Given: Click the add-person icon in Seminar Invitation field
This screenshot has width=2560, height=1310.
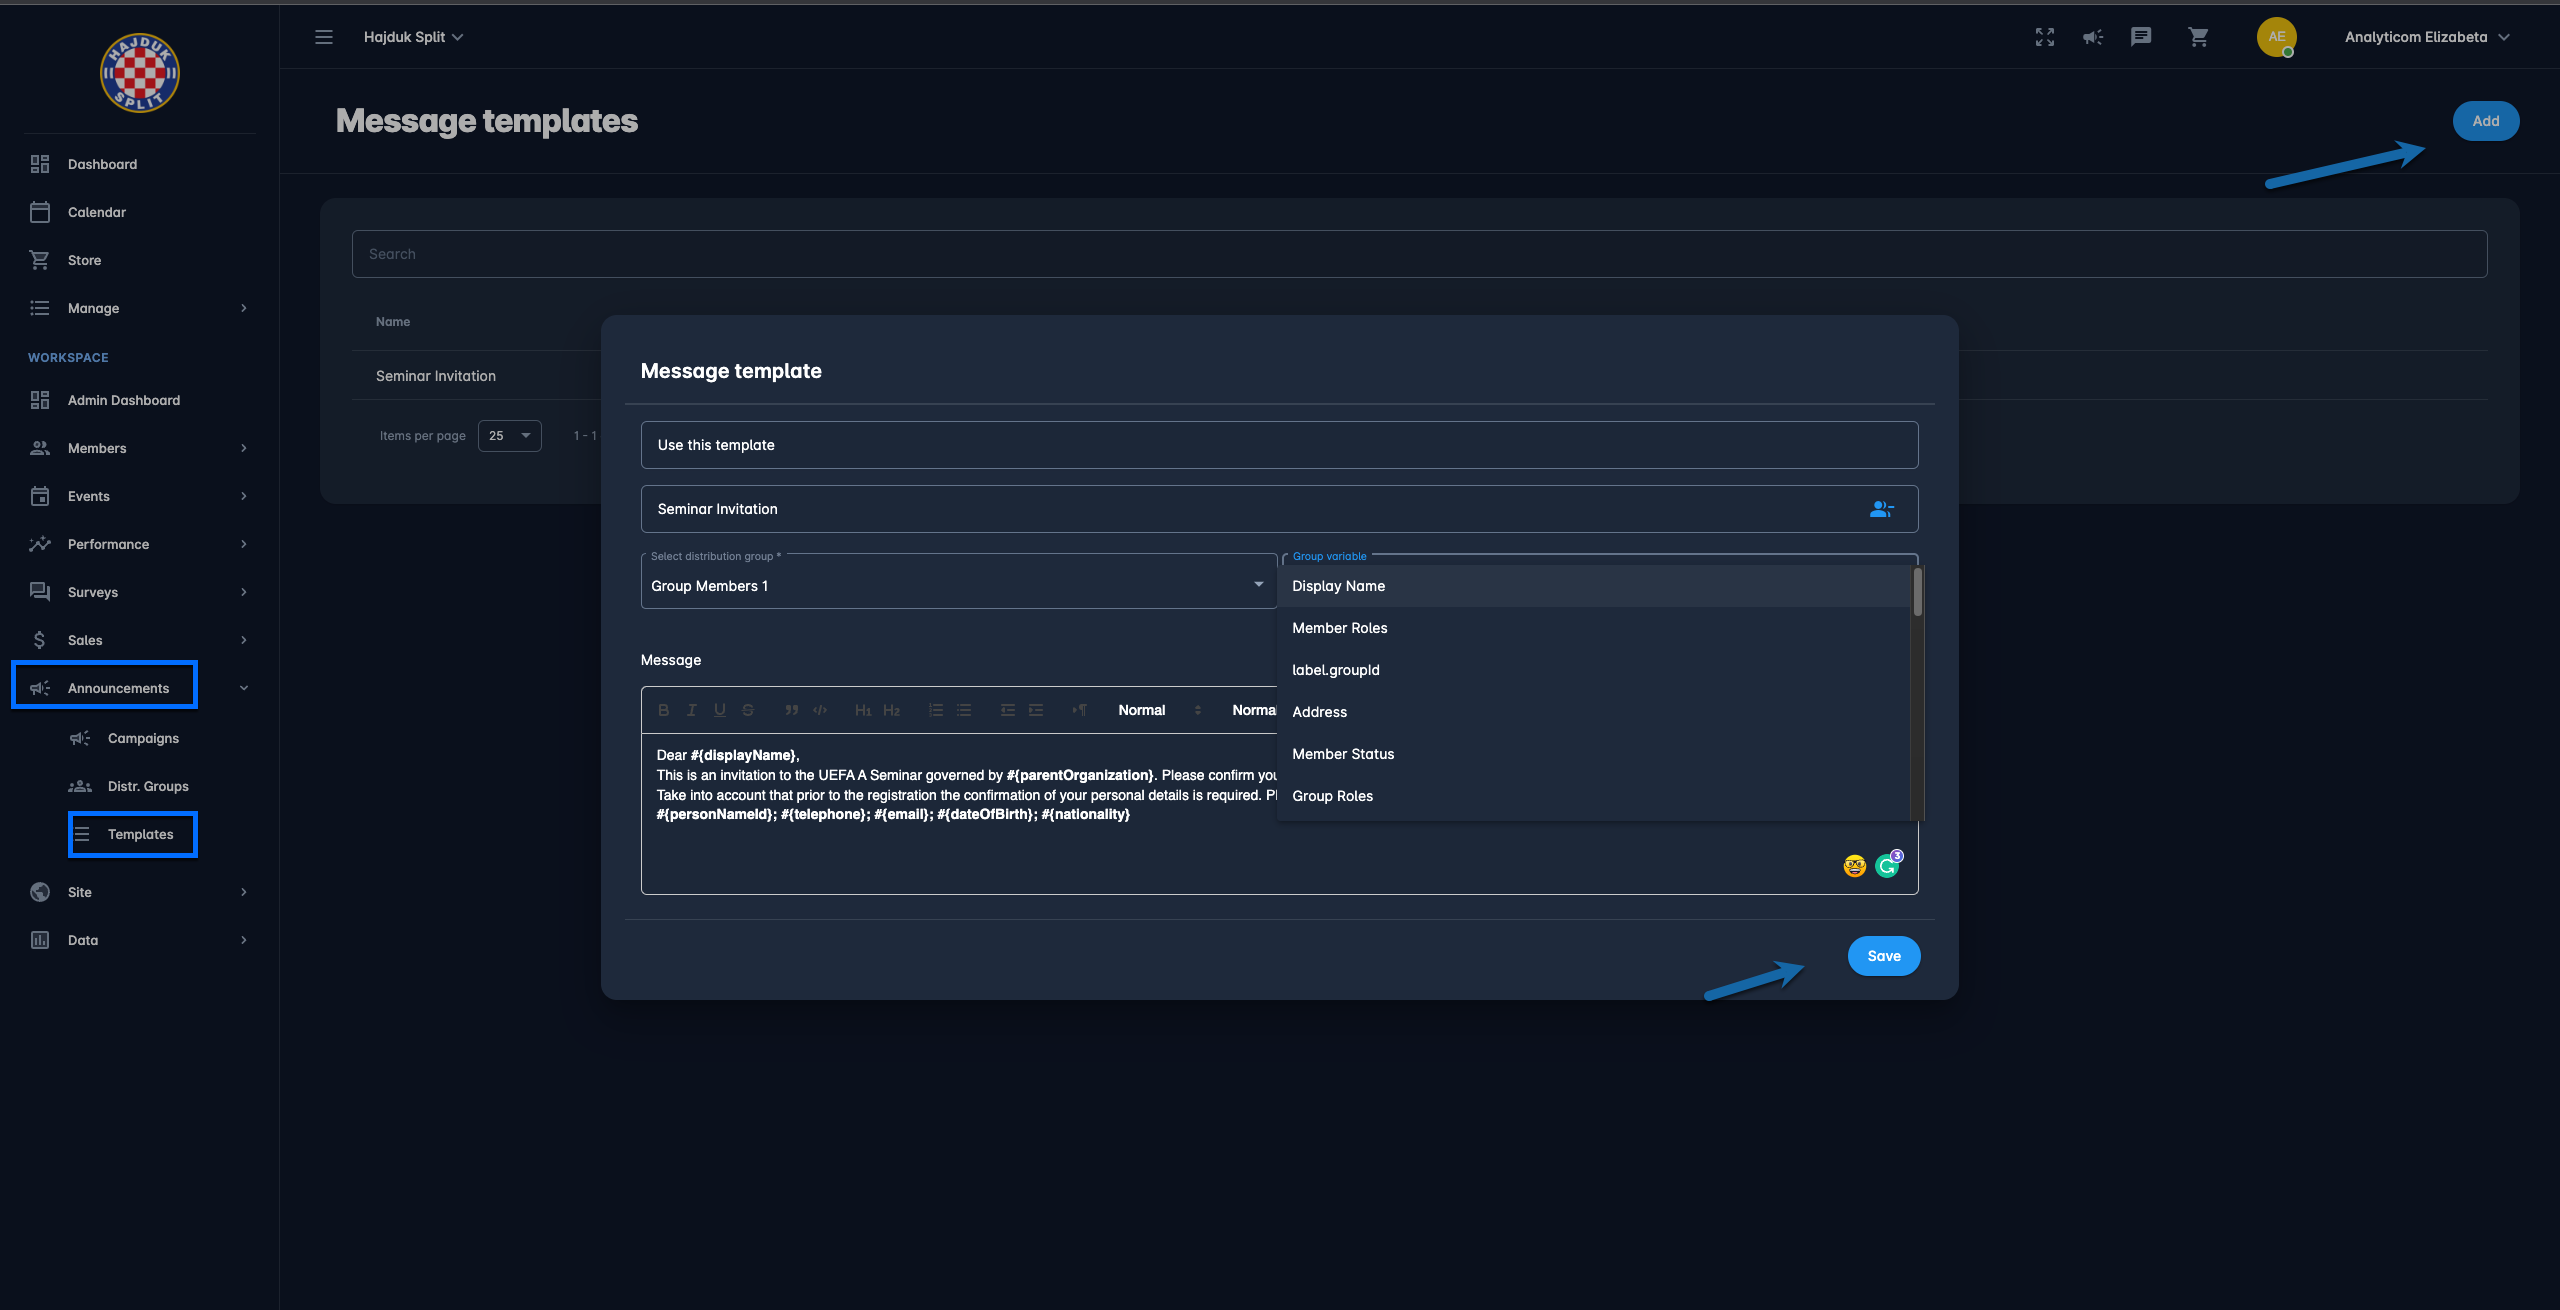Looking at the screenshot, I should coord(1881,509).
